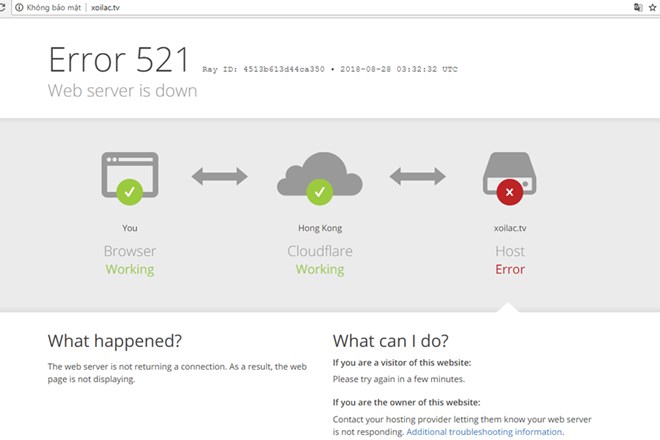Click the host server icon with red X
This screenshot has height=440, width=660.
(x=510, y=173)
